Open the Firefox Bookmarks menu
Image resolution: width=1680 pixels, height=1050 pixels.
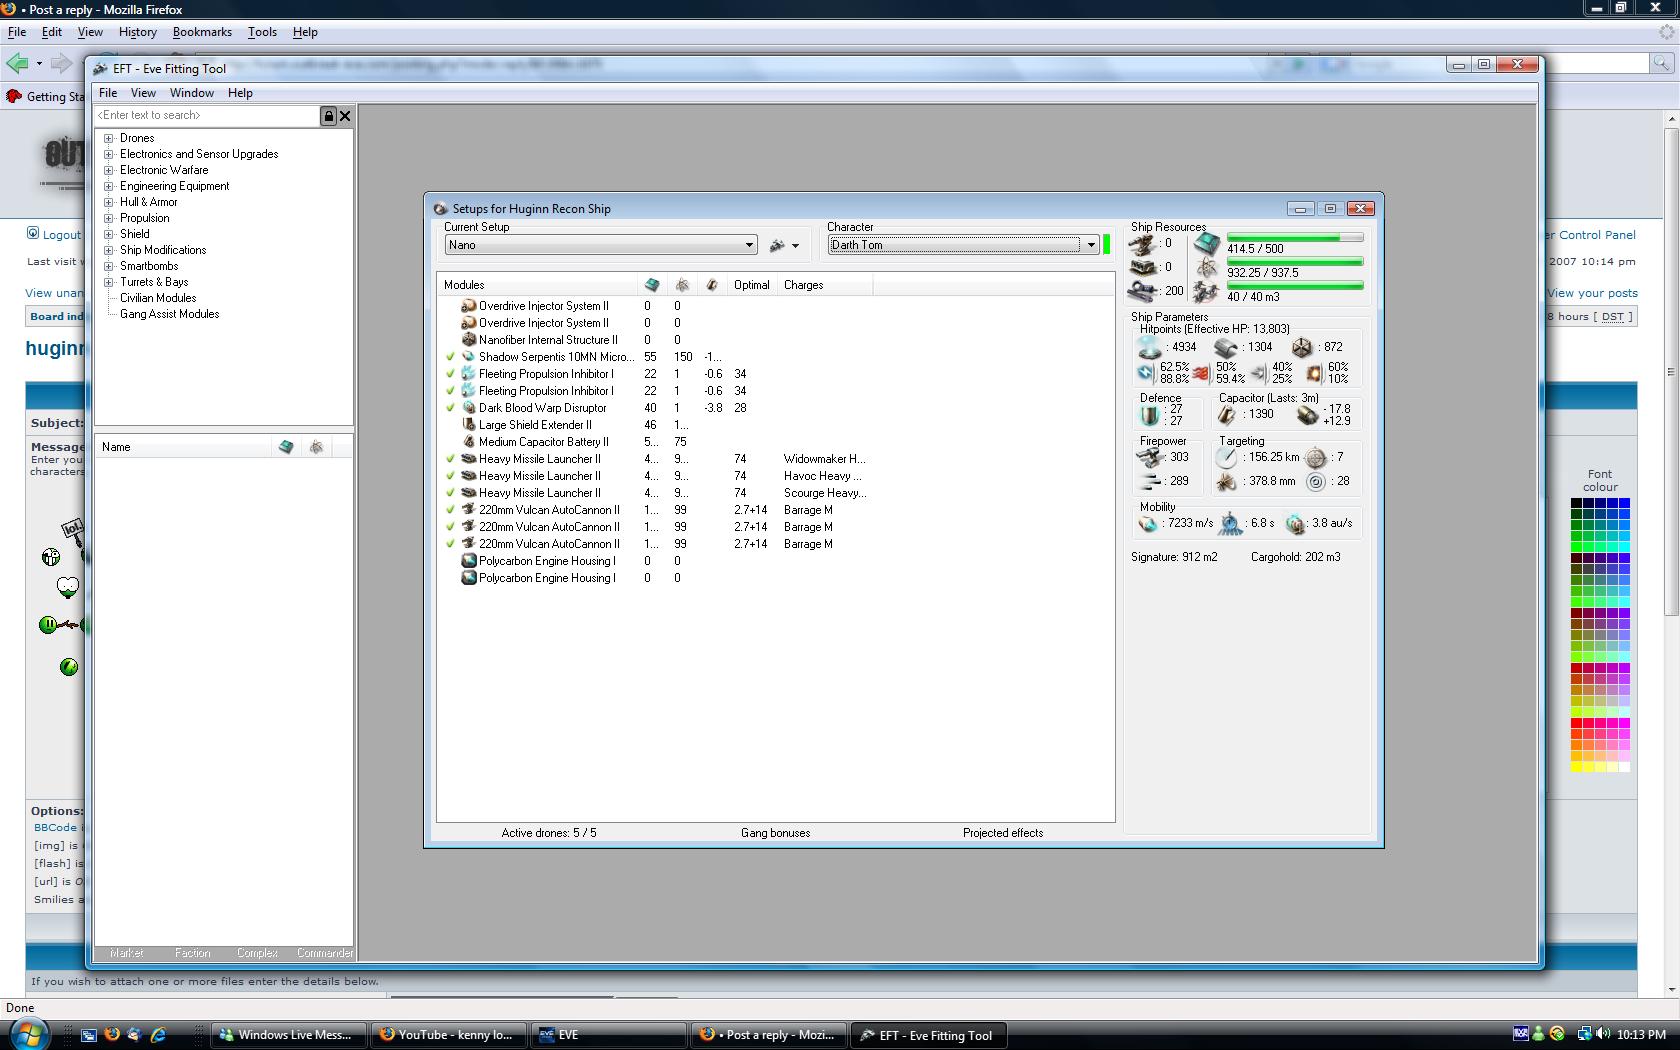[x=202, y=32]
